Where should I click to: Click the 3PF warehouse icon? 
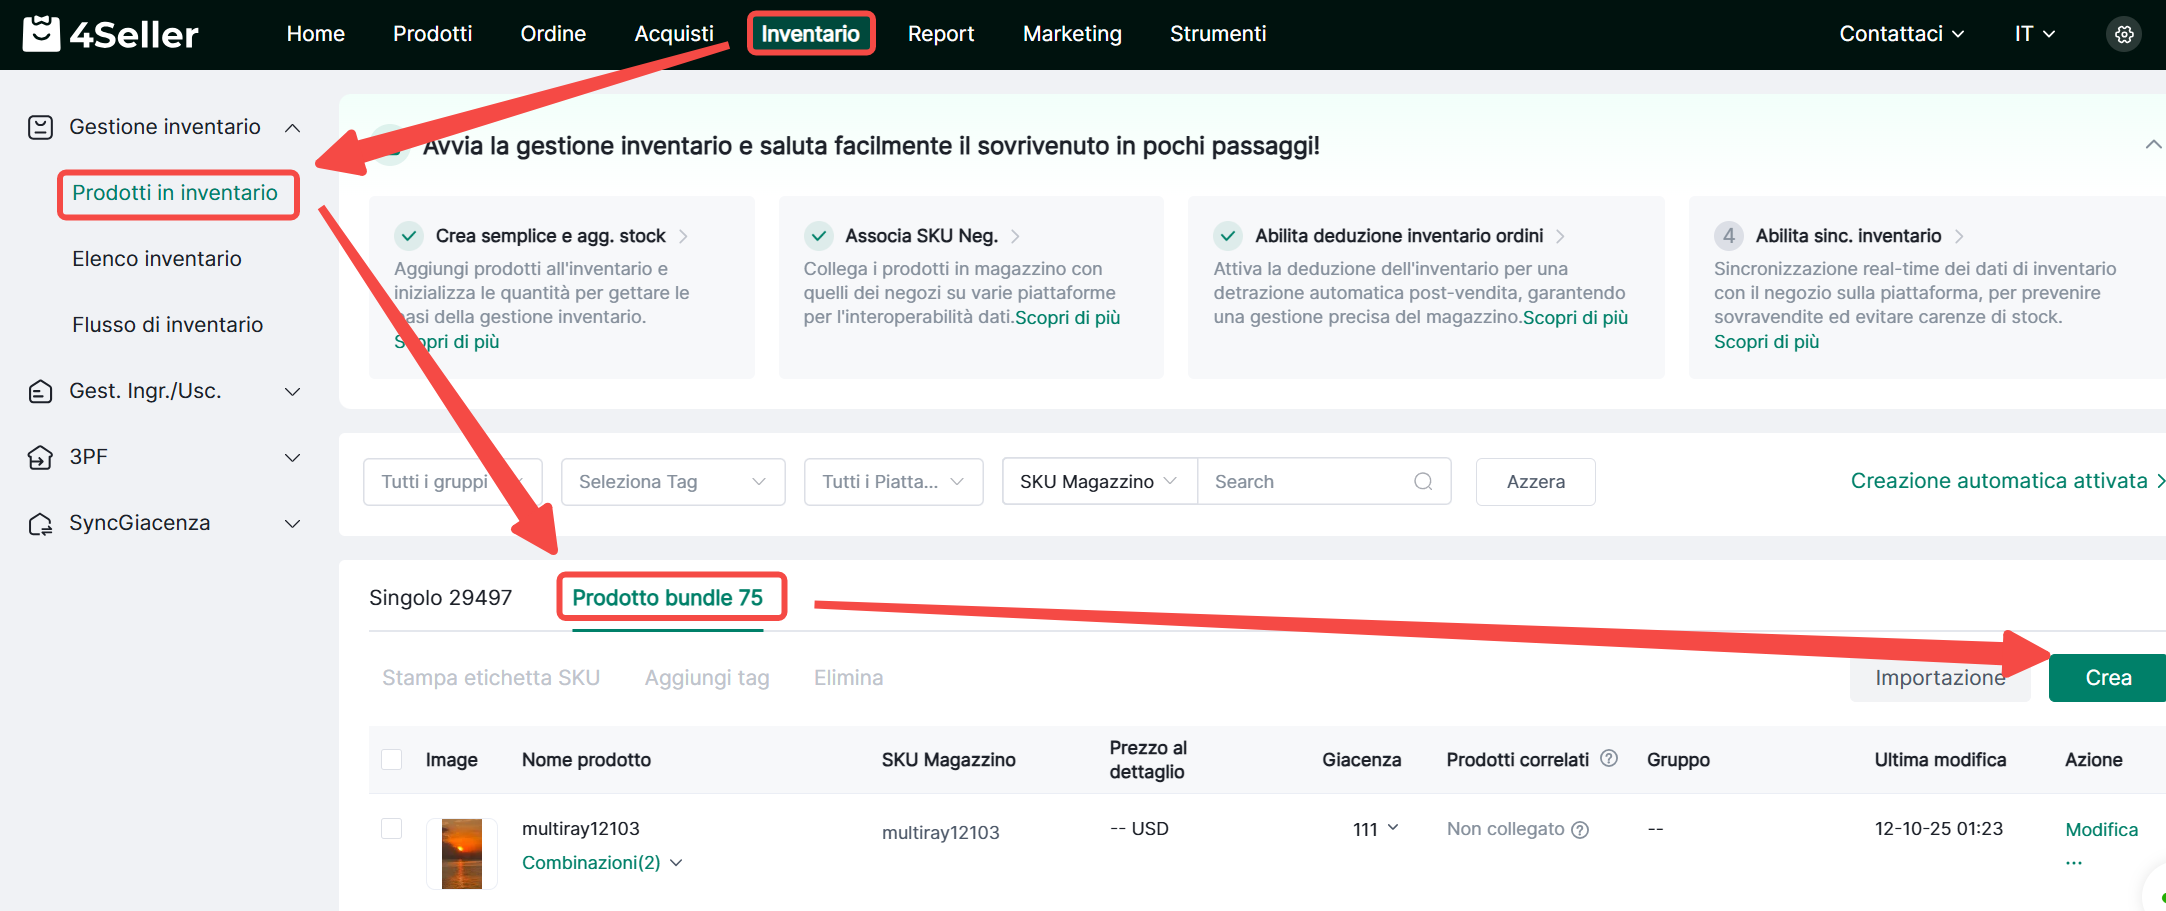(40, 458)
